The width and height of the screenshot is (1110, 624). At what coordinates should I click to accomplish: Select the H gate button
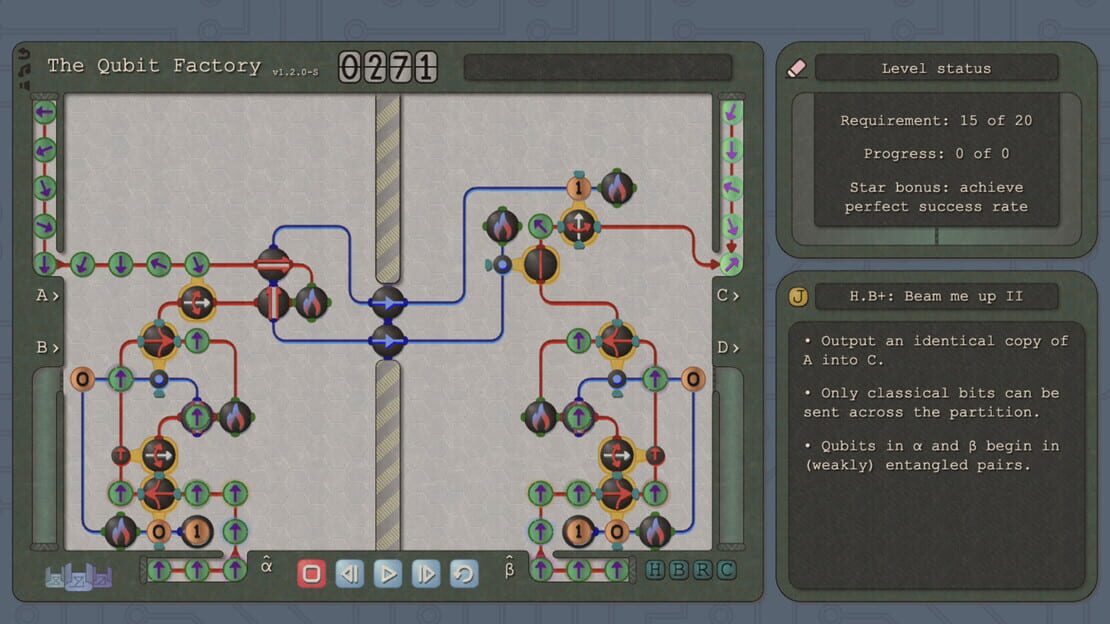656,570
